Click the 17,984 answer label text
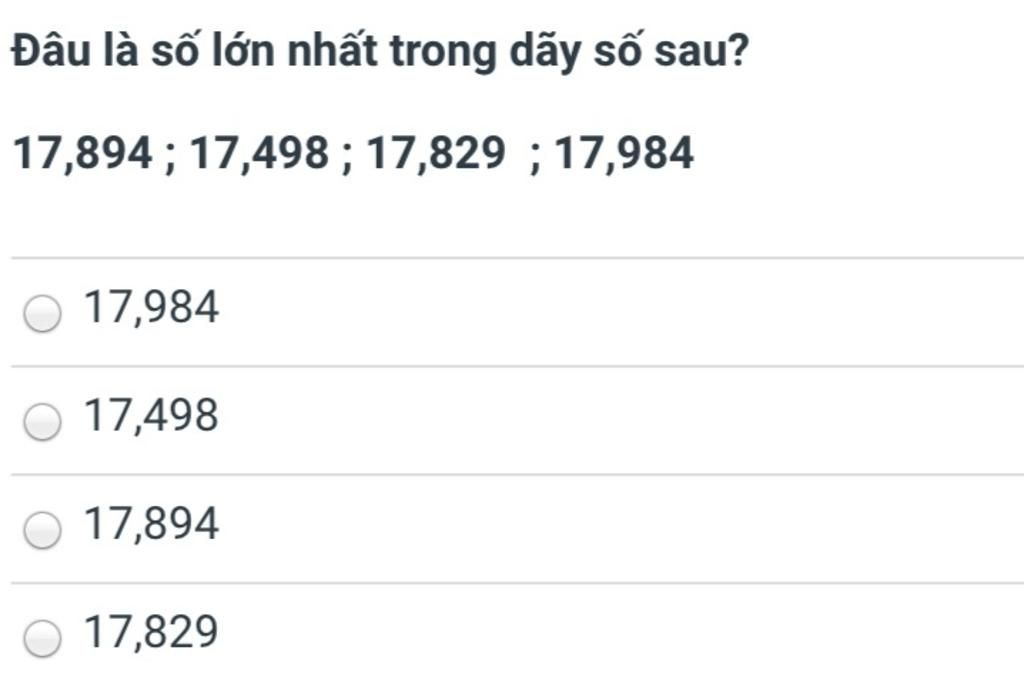 pyautogui.click(x=152, y=307)
